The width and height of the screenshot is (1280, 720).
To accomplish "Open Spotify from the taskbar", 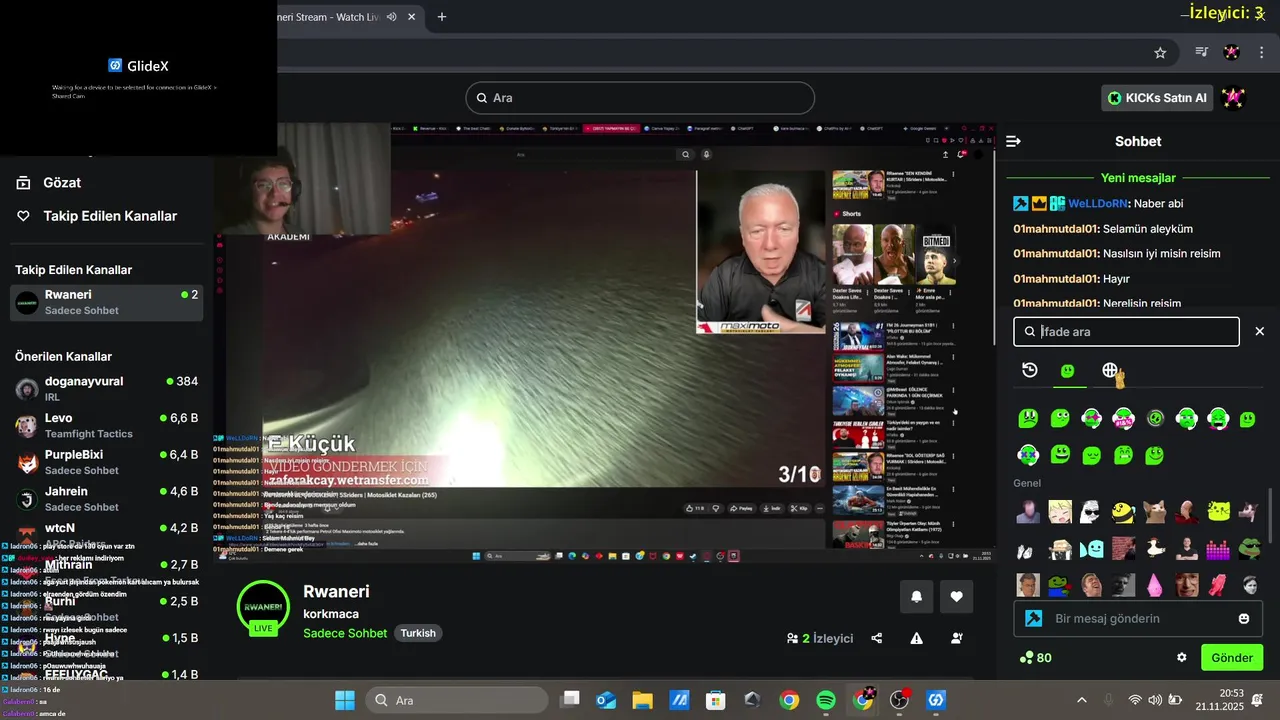I will pyautogui.click(x=826, y=700).
